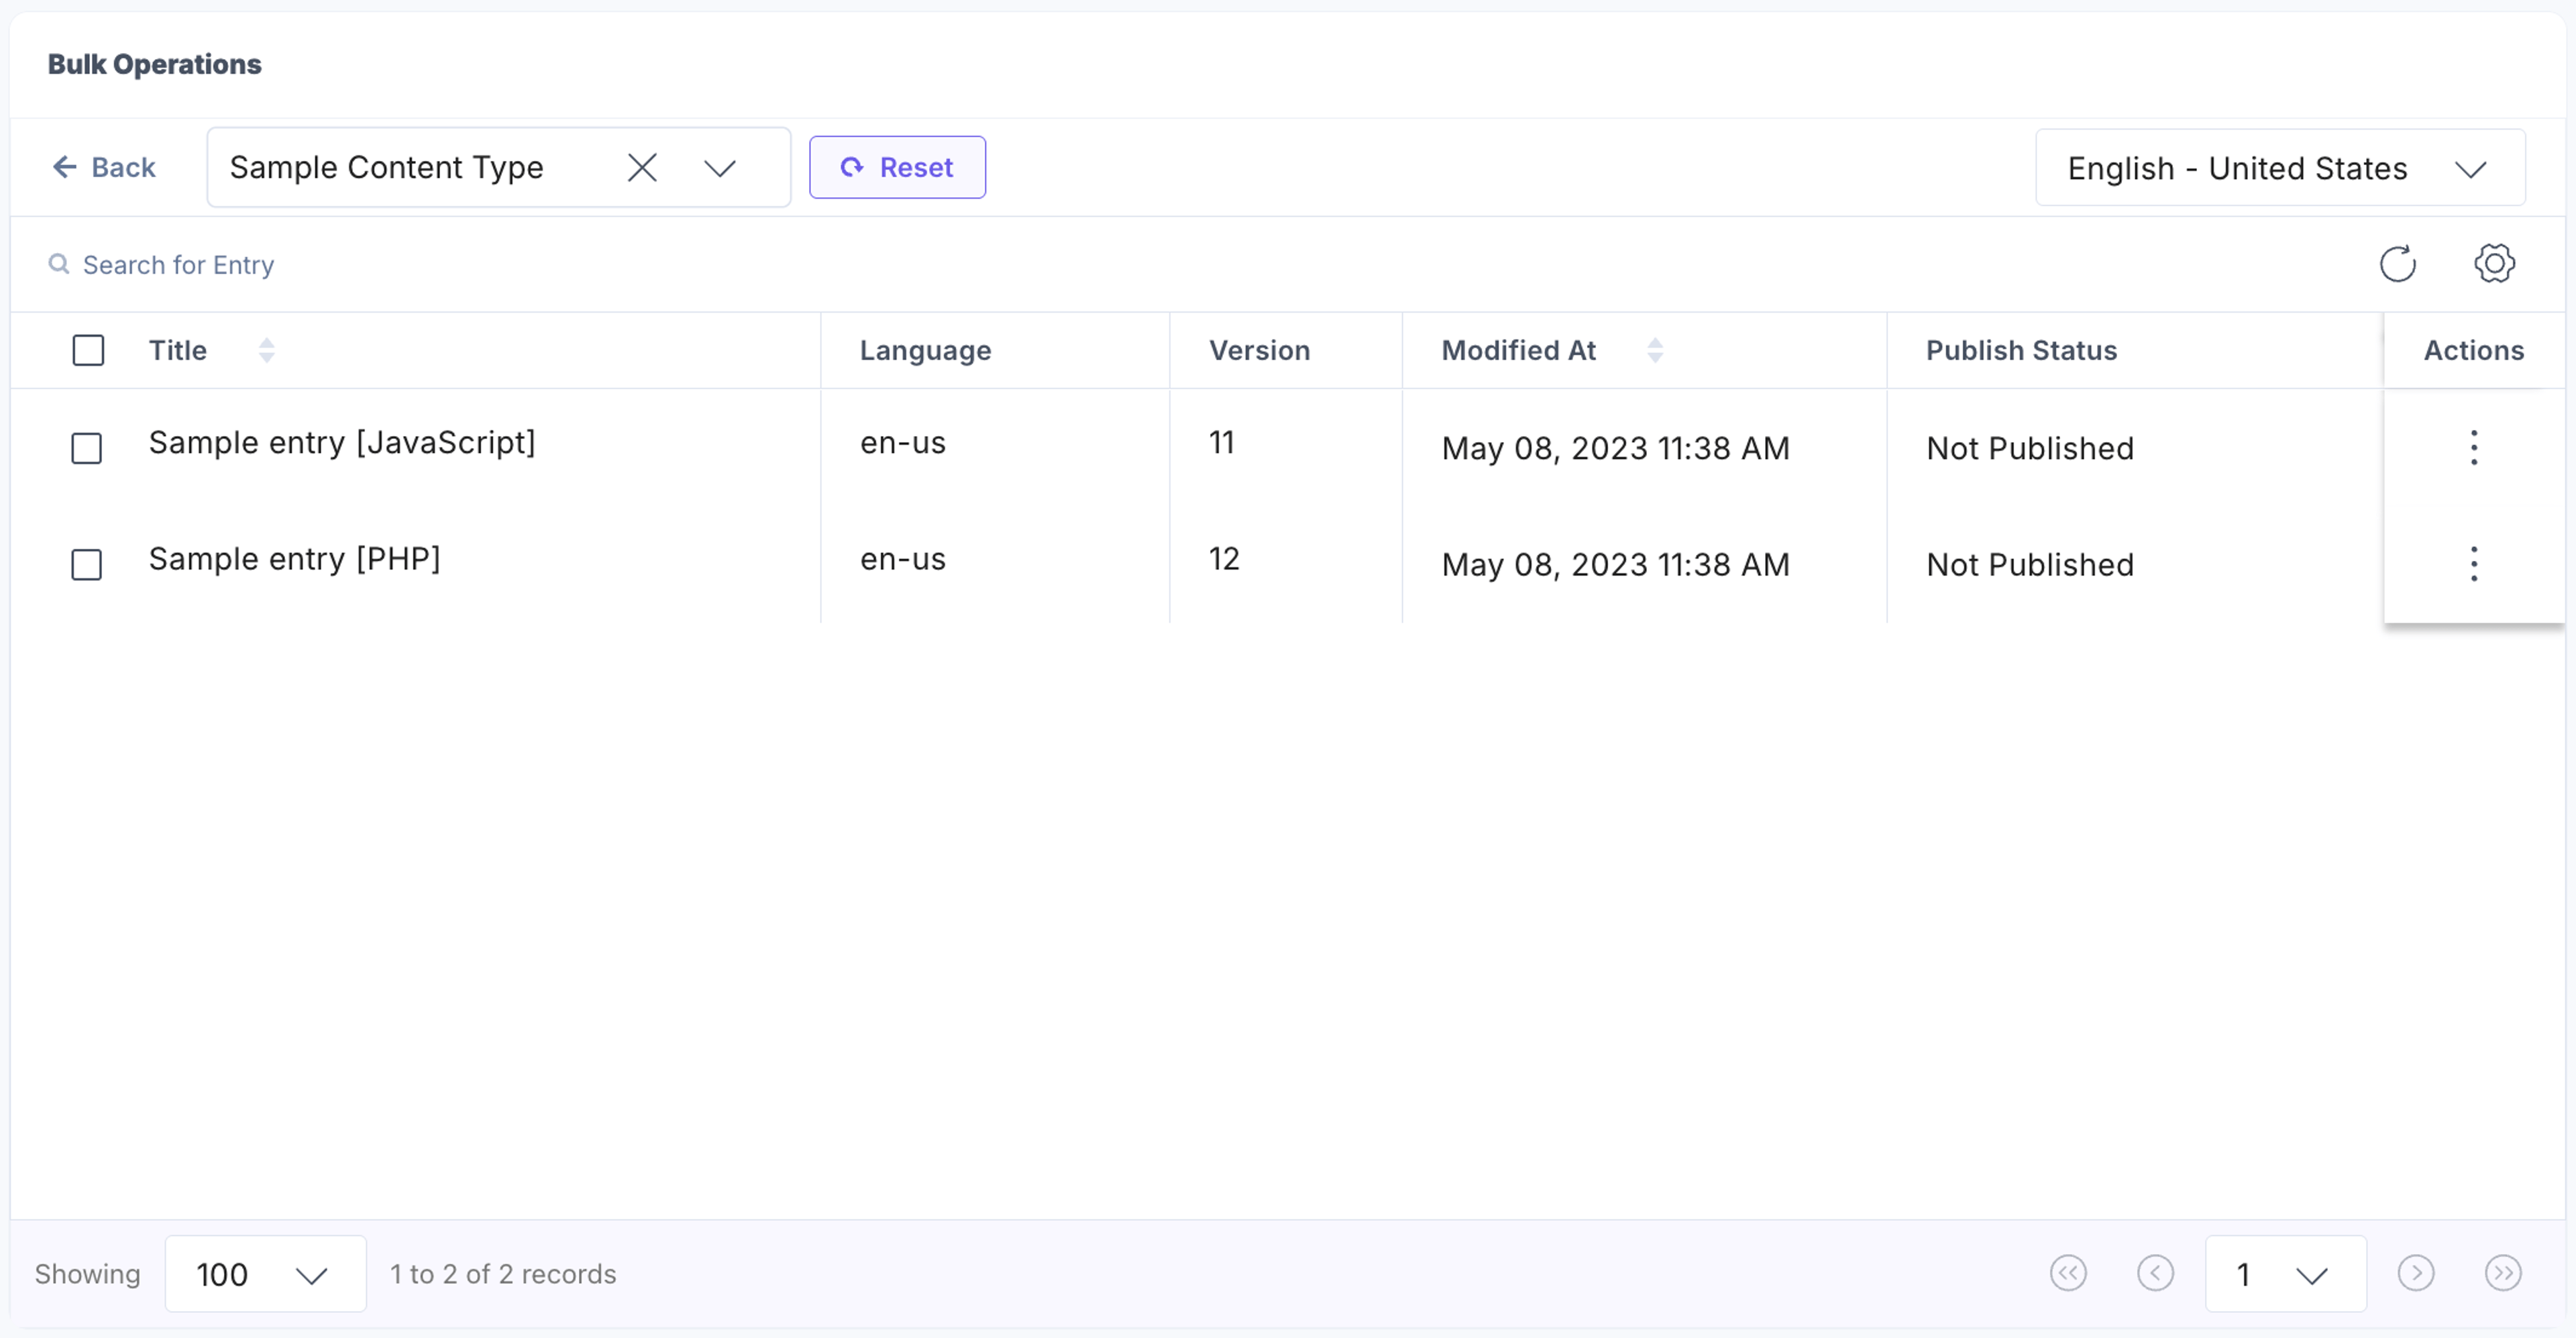
Task: Select the Sample entry [PHP] checkbox
Action: [x=87, y=564]
